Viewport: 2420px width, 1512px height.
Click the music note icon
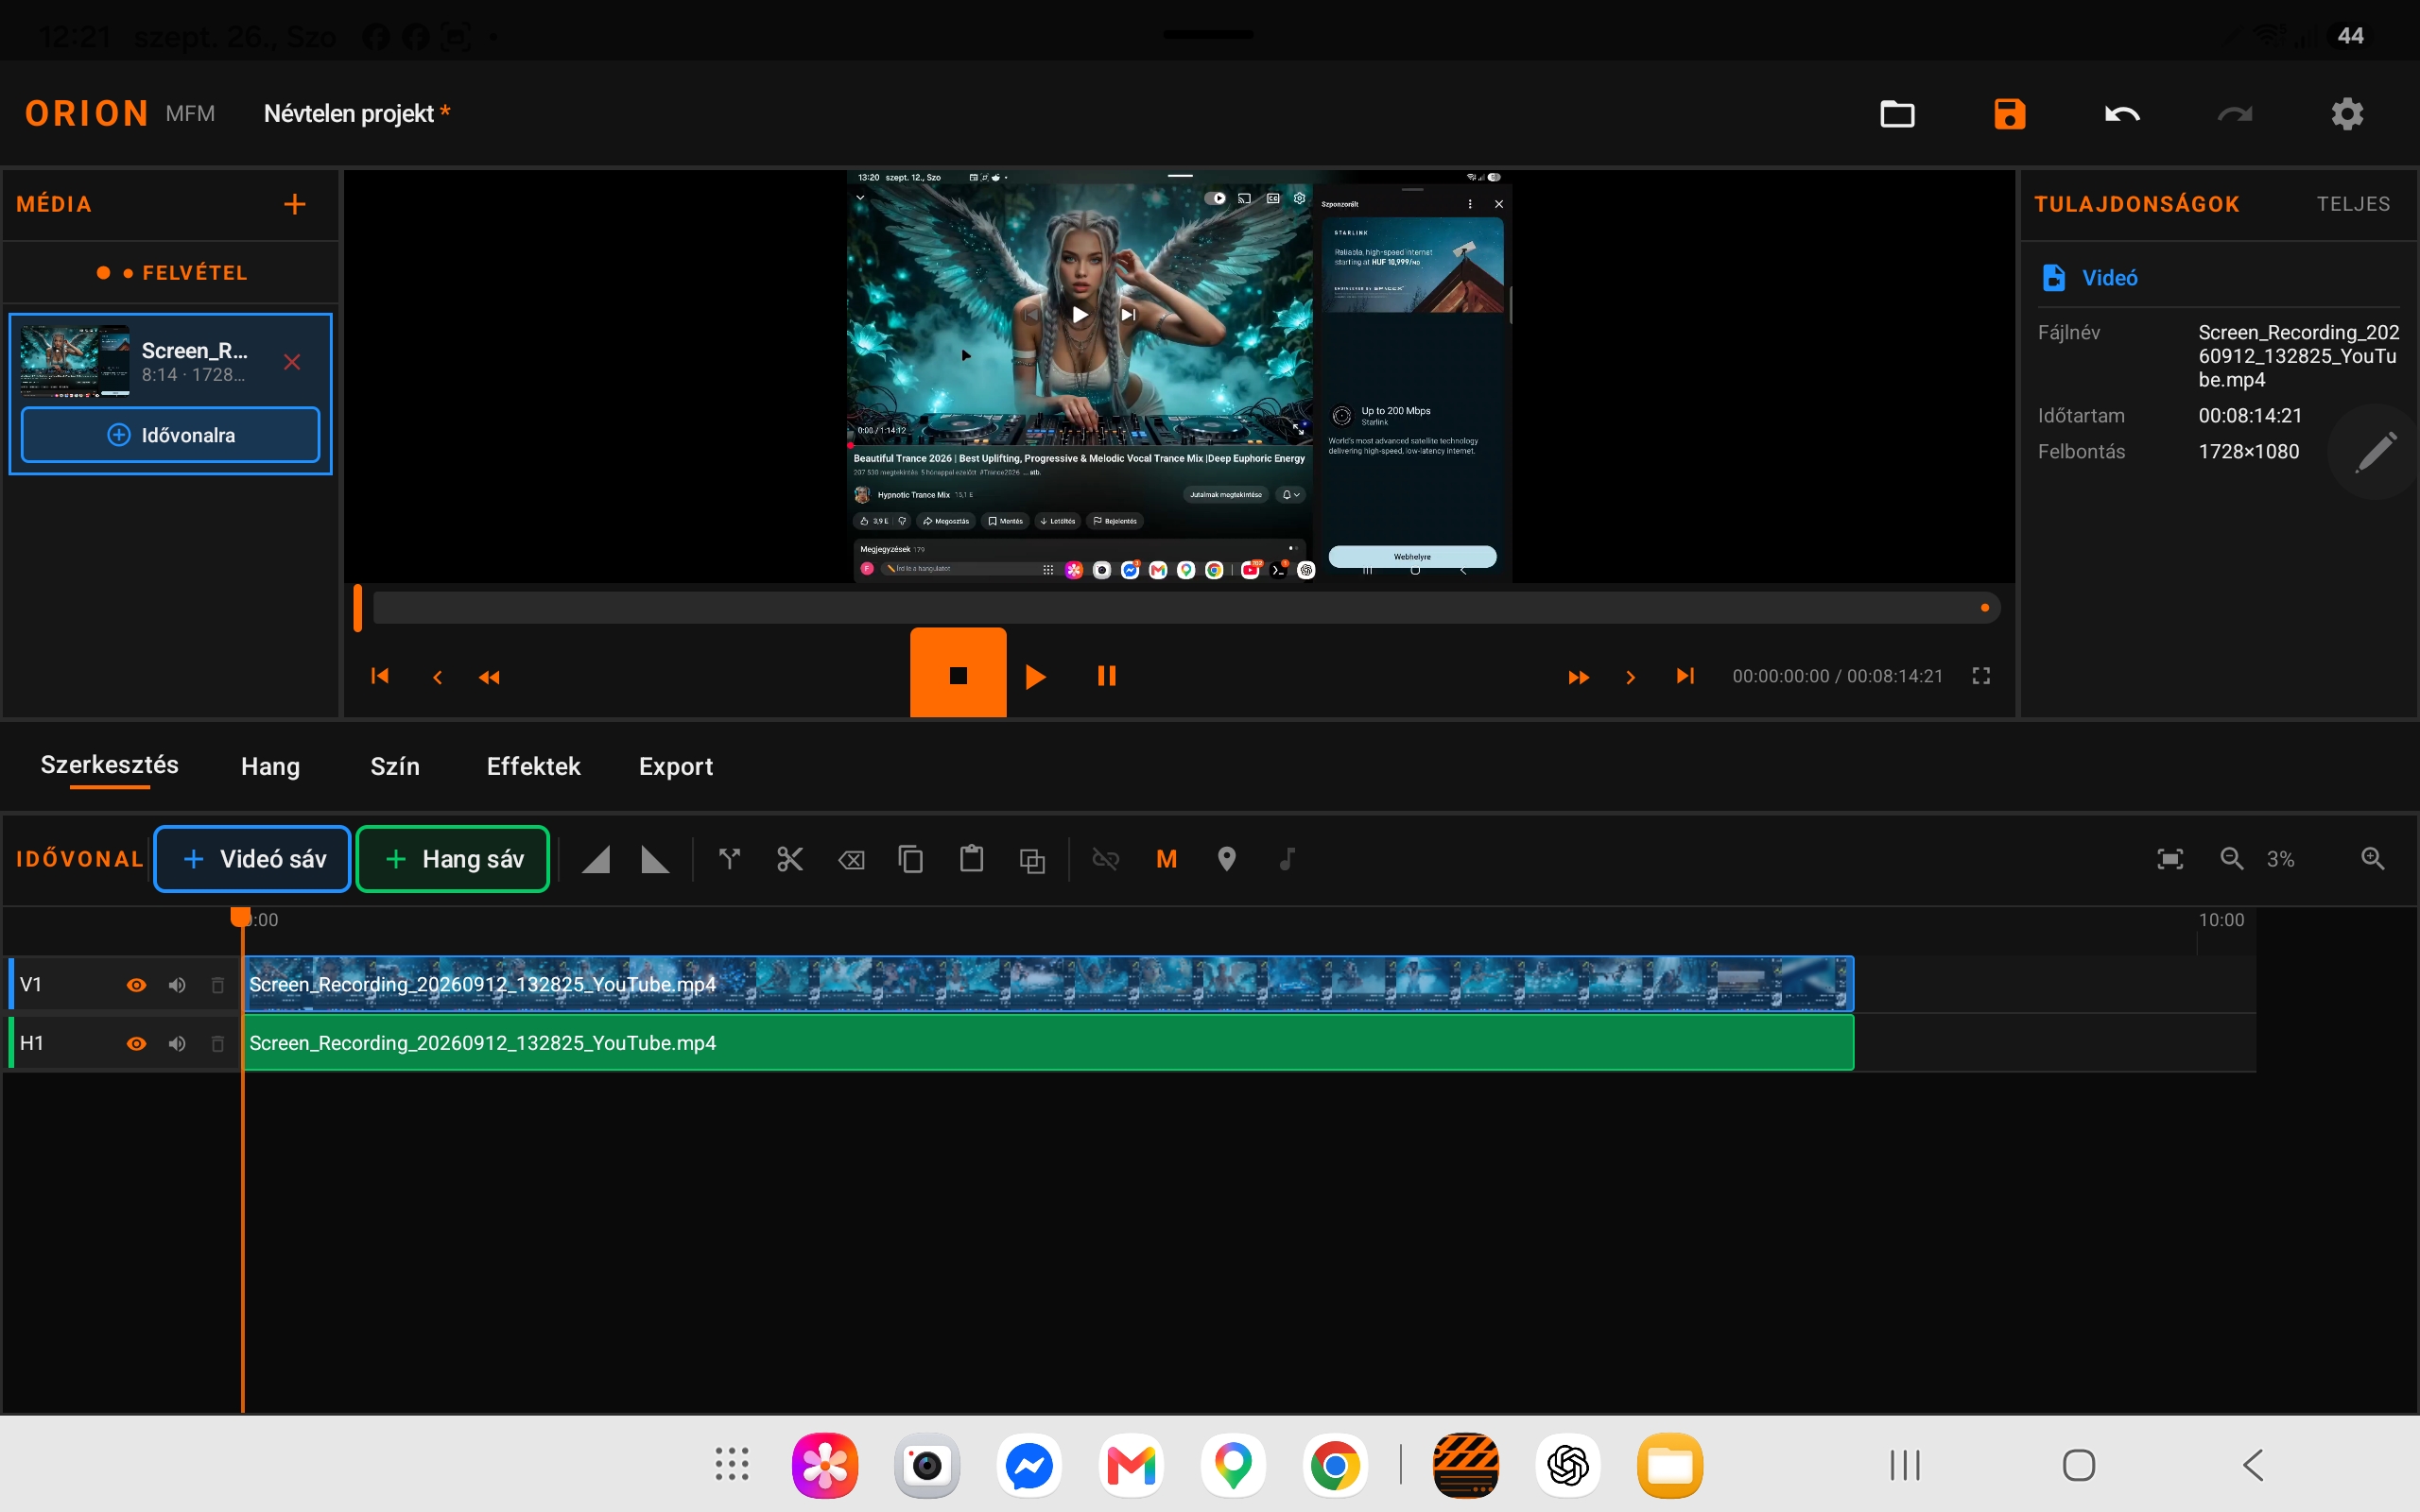(x=1287, y=859)
